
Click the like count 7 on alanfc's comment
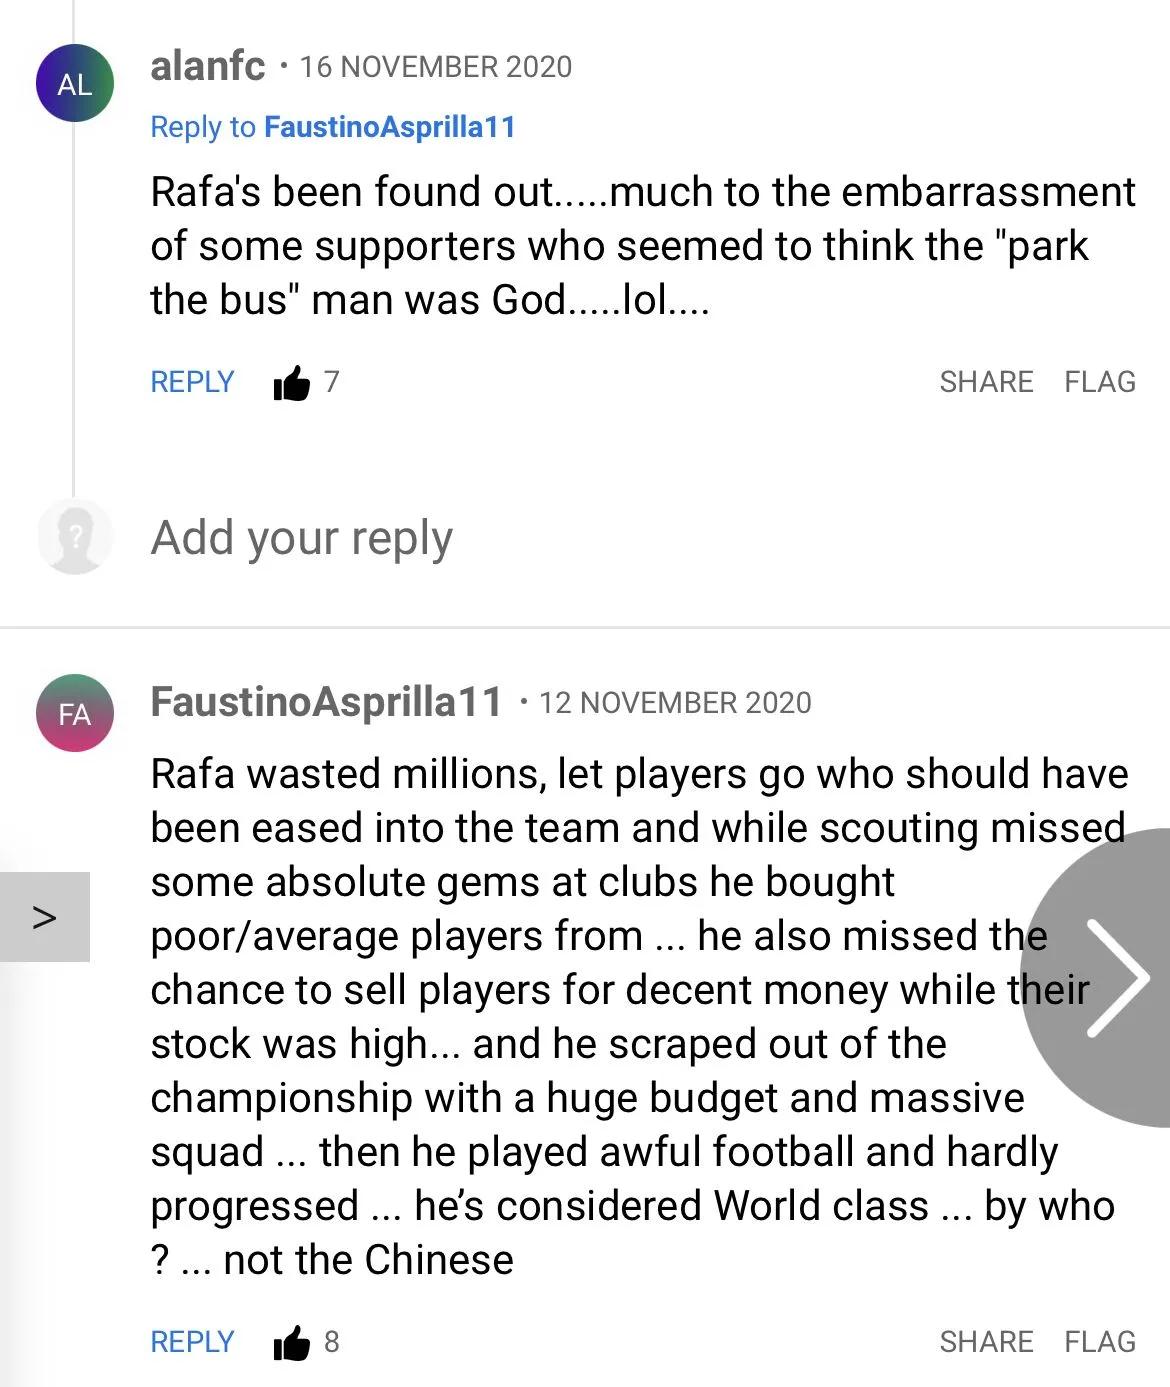[x=332, y=381]
